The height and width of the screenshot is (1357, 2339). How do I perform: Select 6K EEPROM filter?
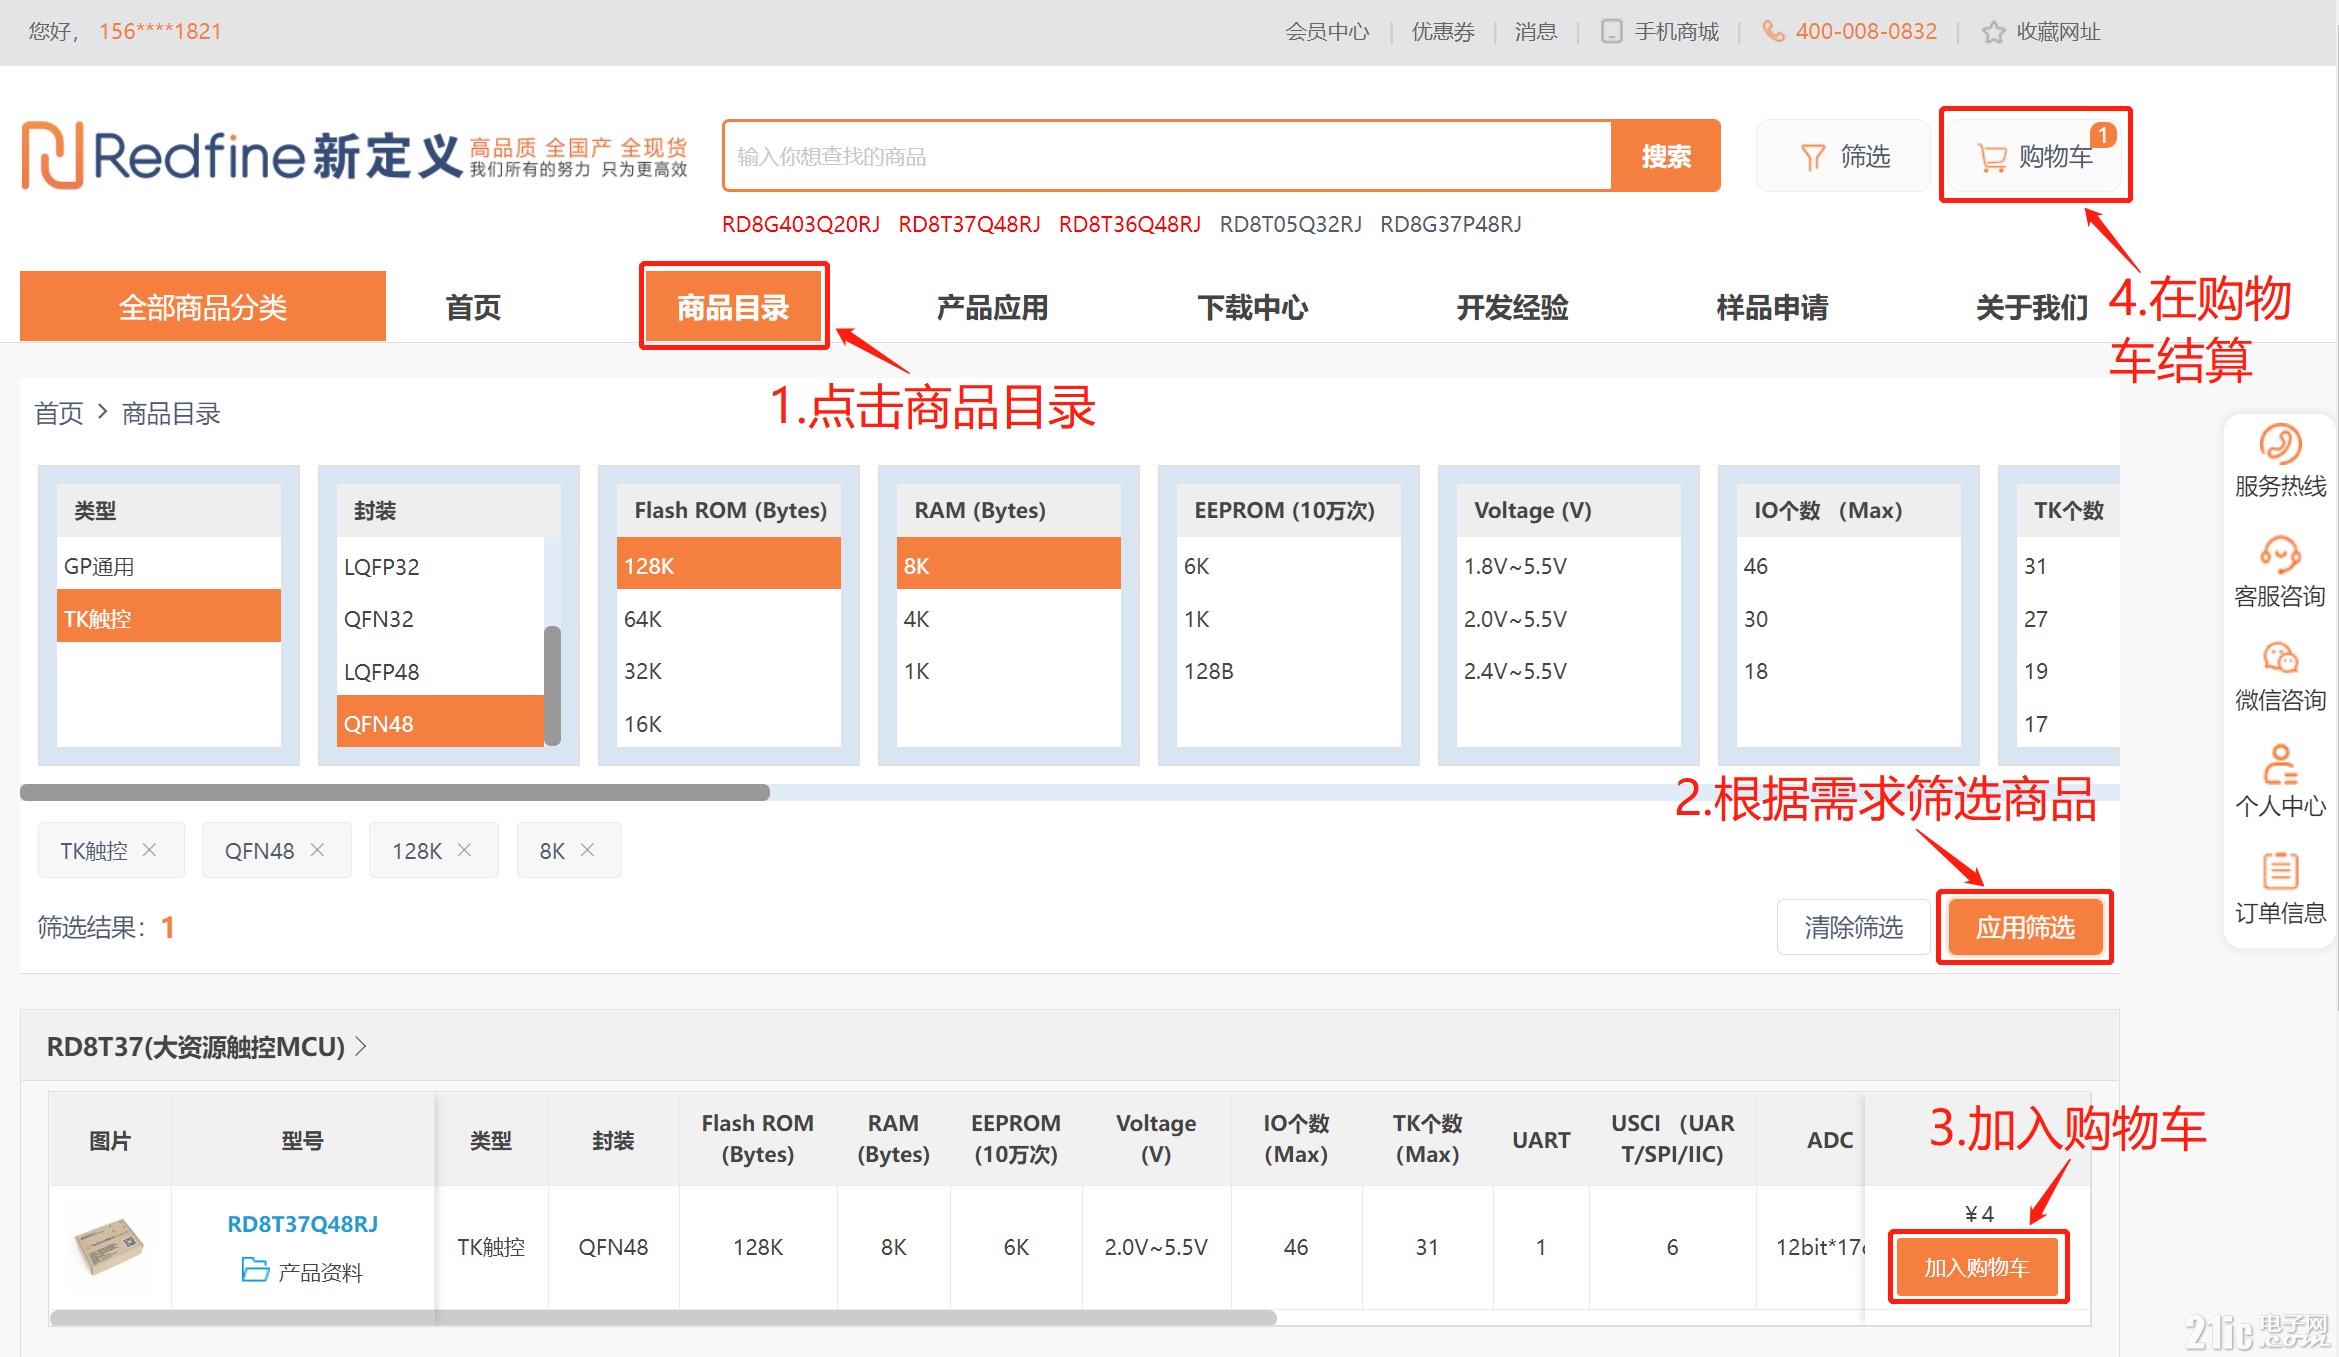point(1289,566)
